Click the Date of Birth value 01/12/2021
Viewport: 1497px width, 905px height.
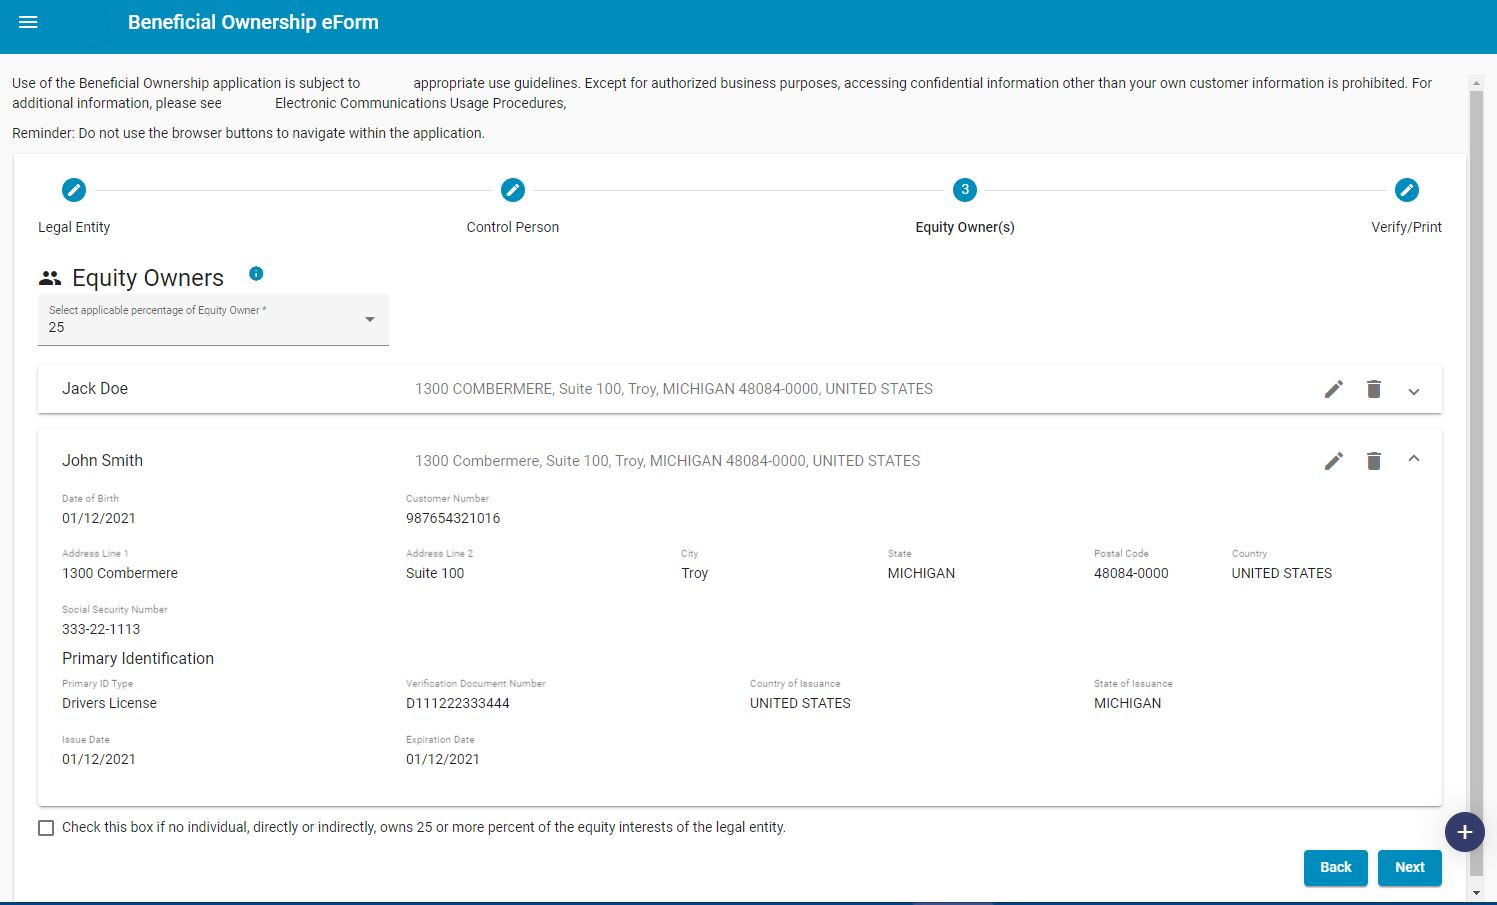pos(99,518)
